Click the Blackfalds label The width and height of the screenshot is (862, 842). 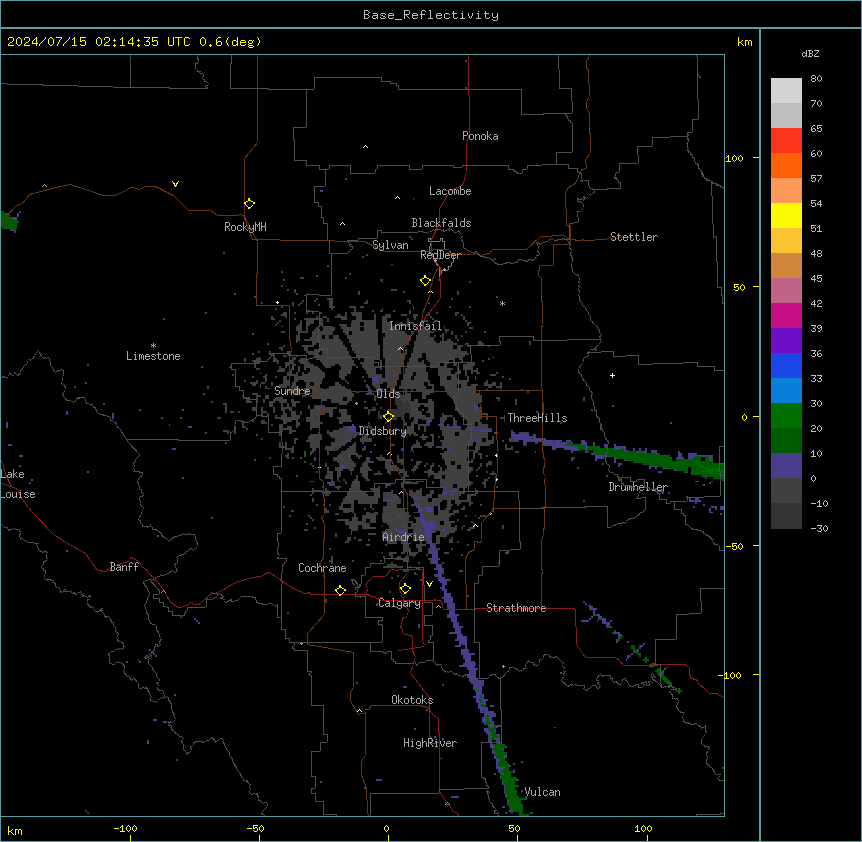(x=441, y=223)
